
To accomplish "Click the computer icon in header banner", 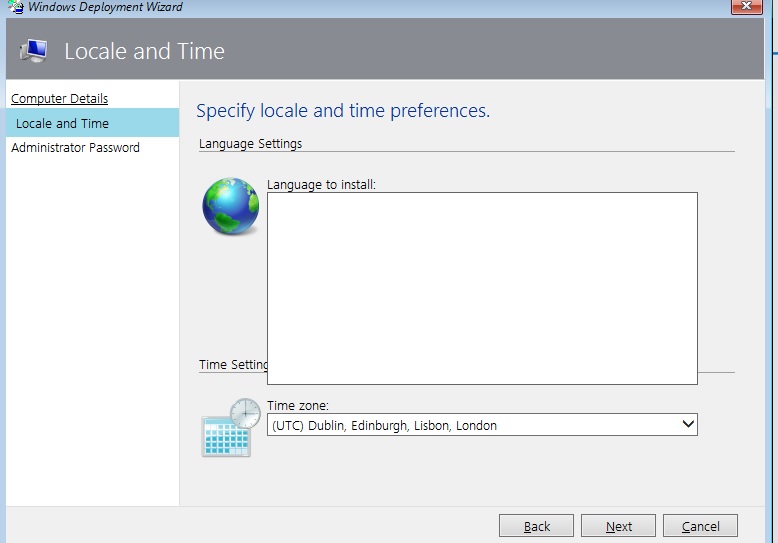I will (x=33, y=51).
